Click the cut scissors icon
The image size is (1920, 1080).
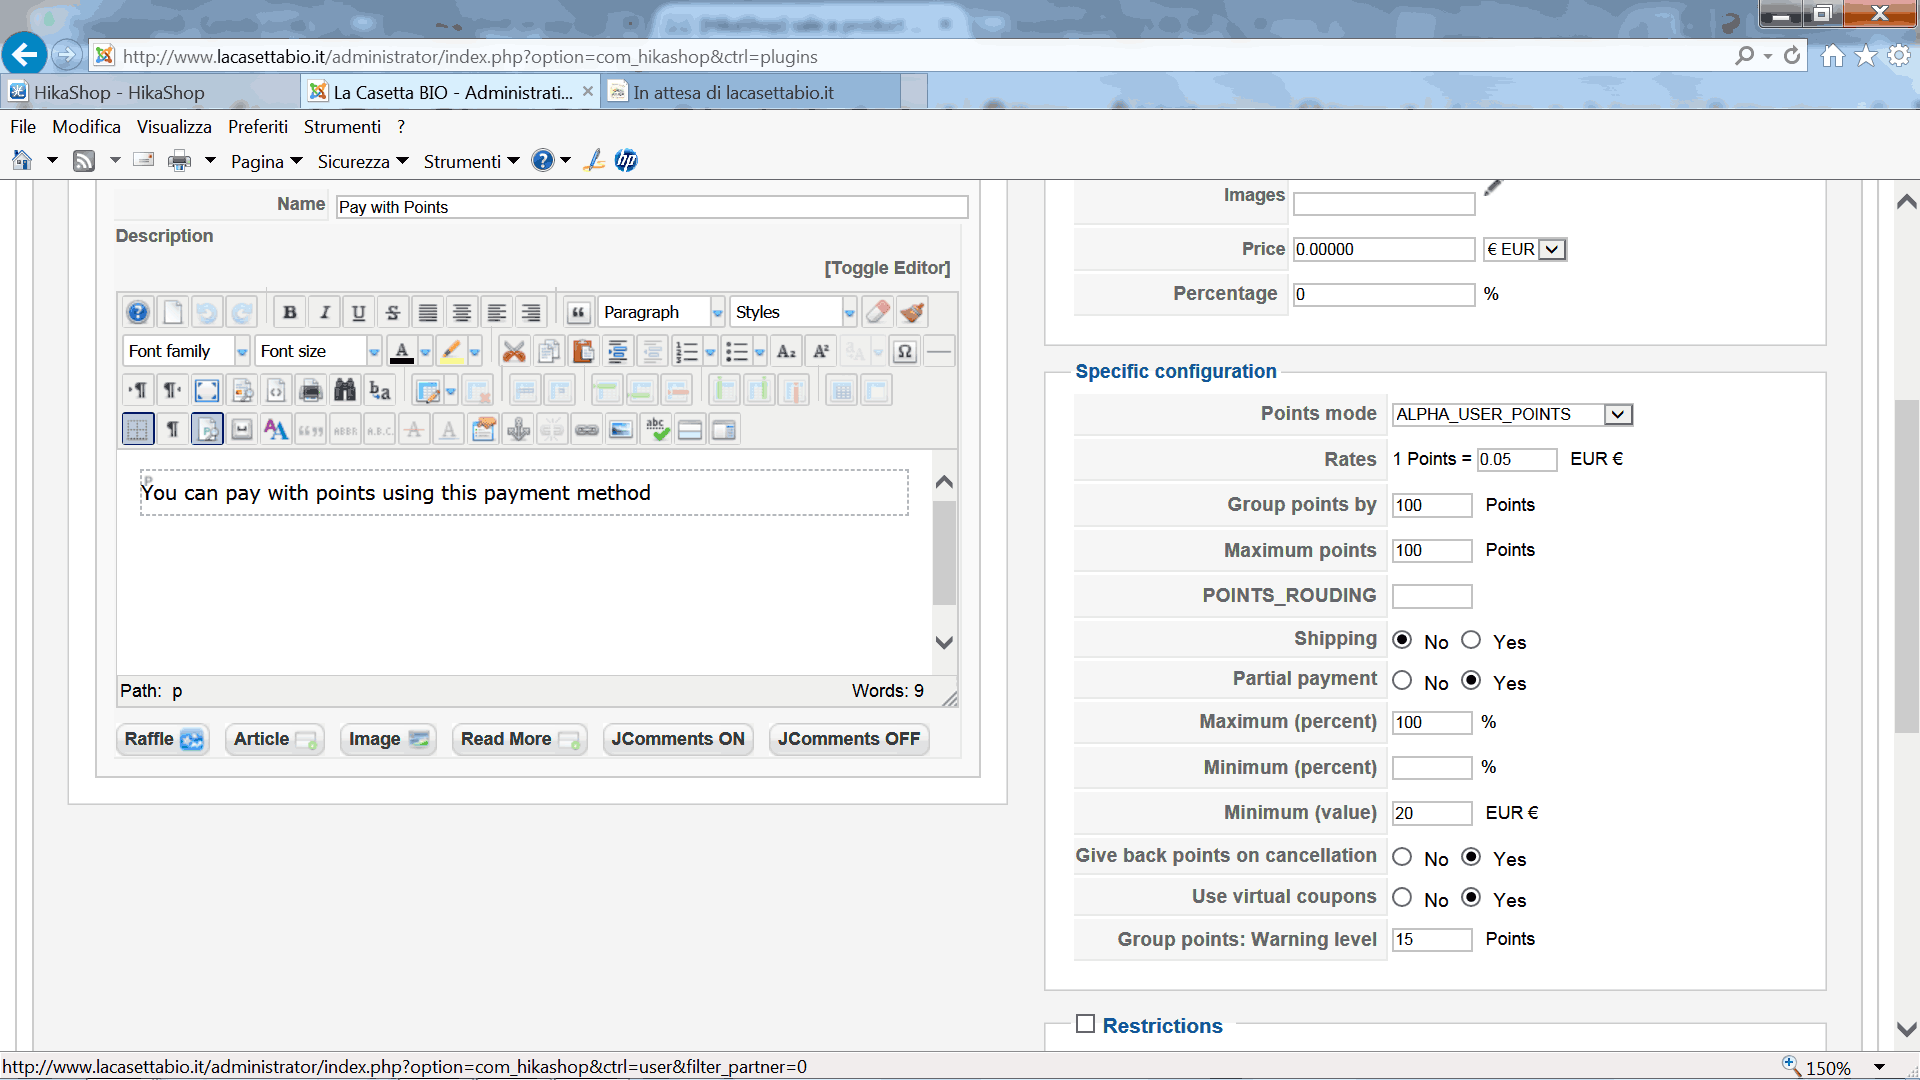tap(514, 351)
